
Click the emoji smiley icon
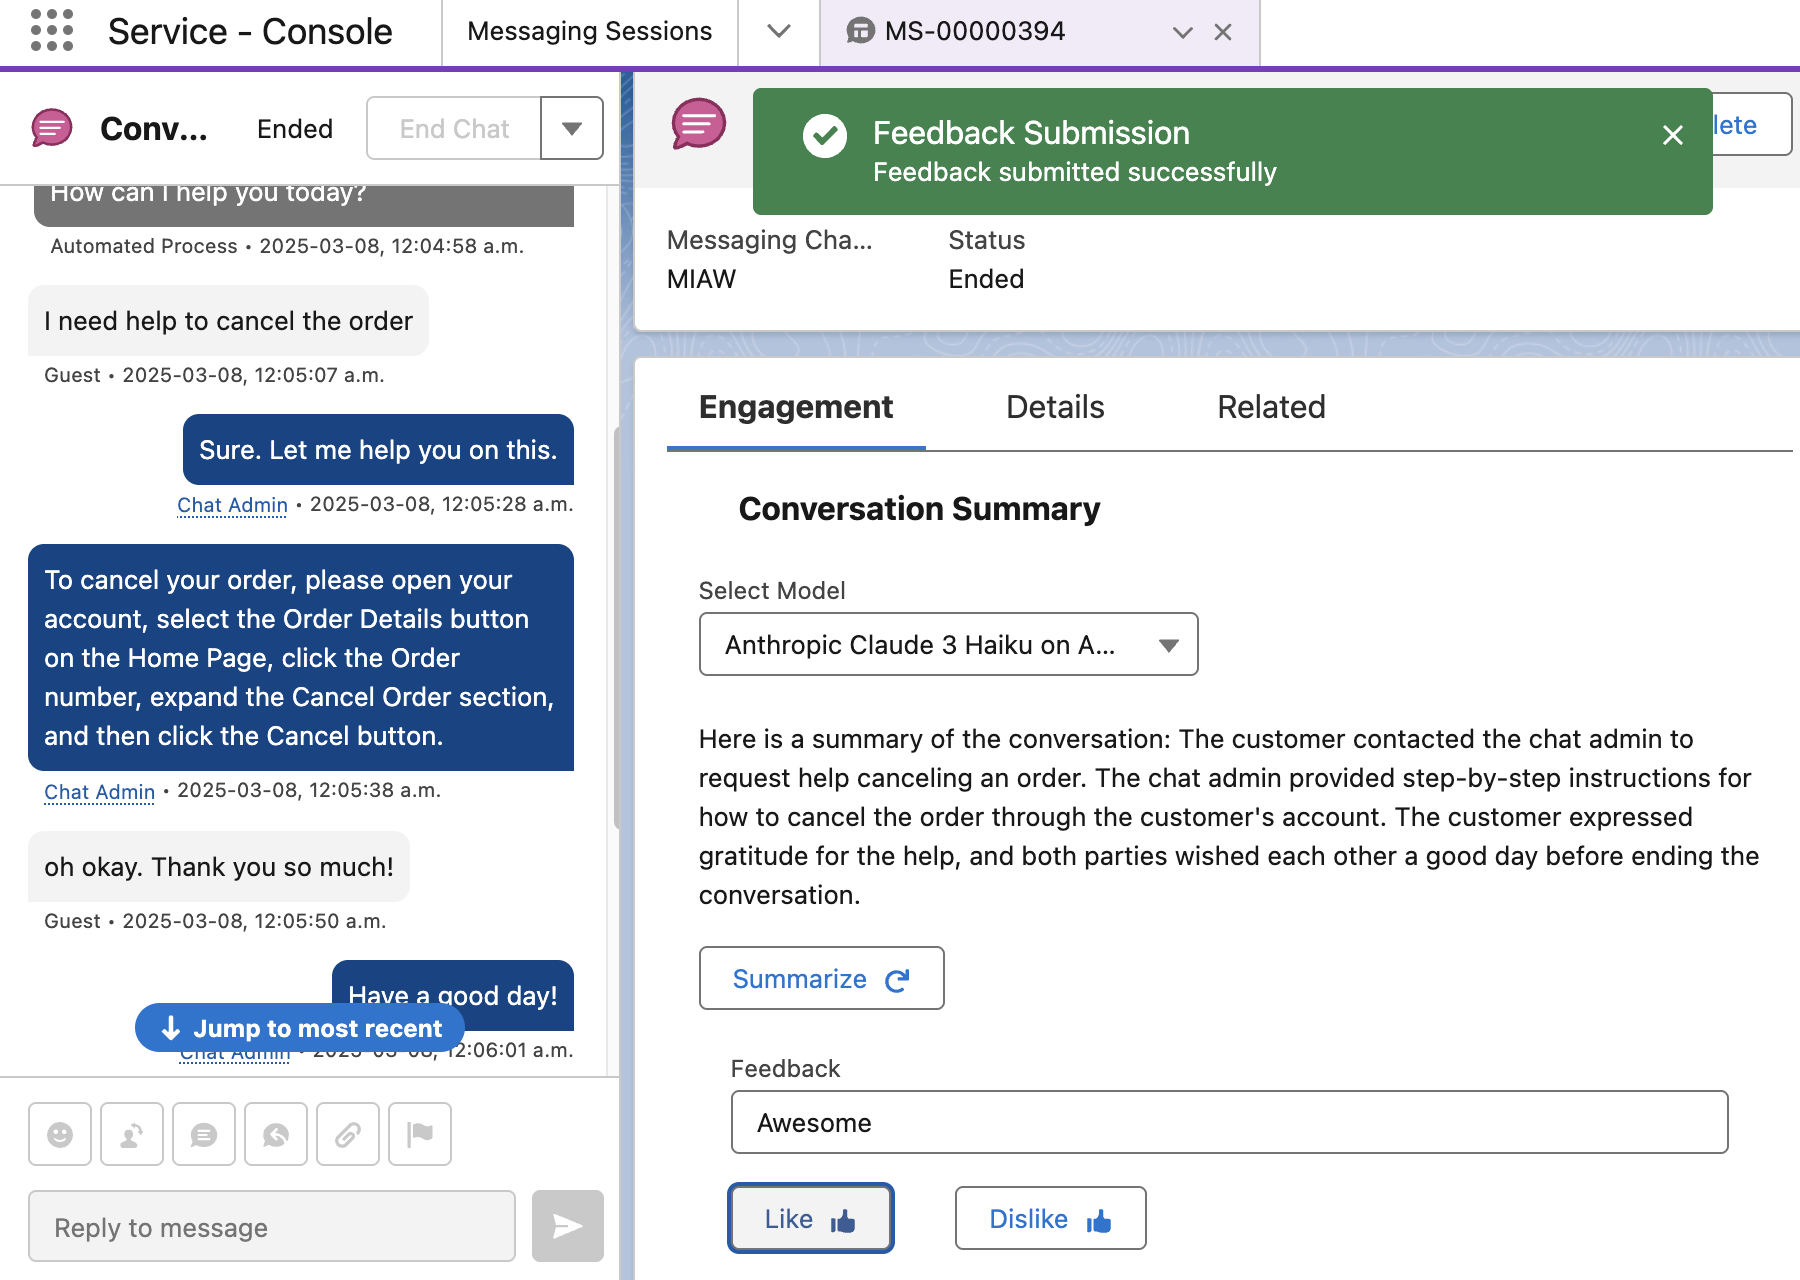(60, 1134)
